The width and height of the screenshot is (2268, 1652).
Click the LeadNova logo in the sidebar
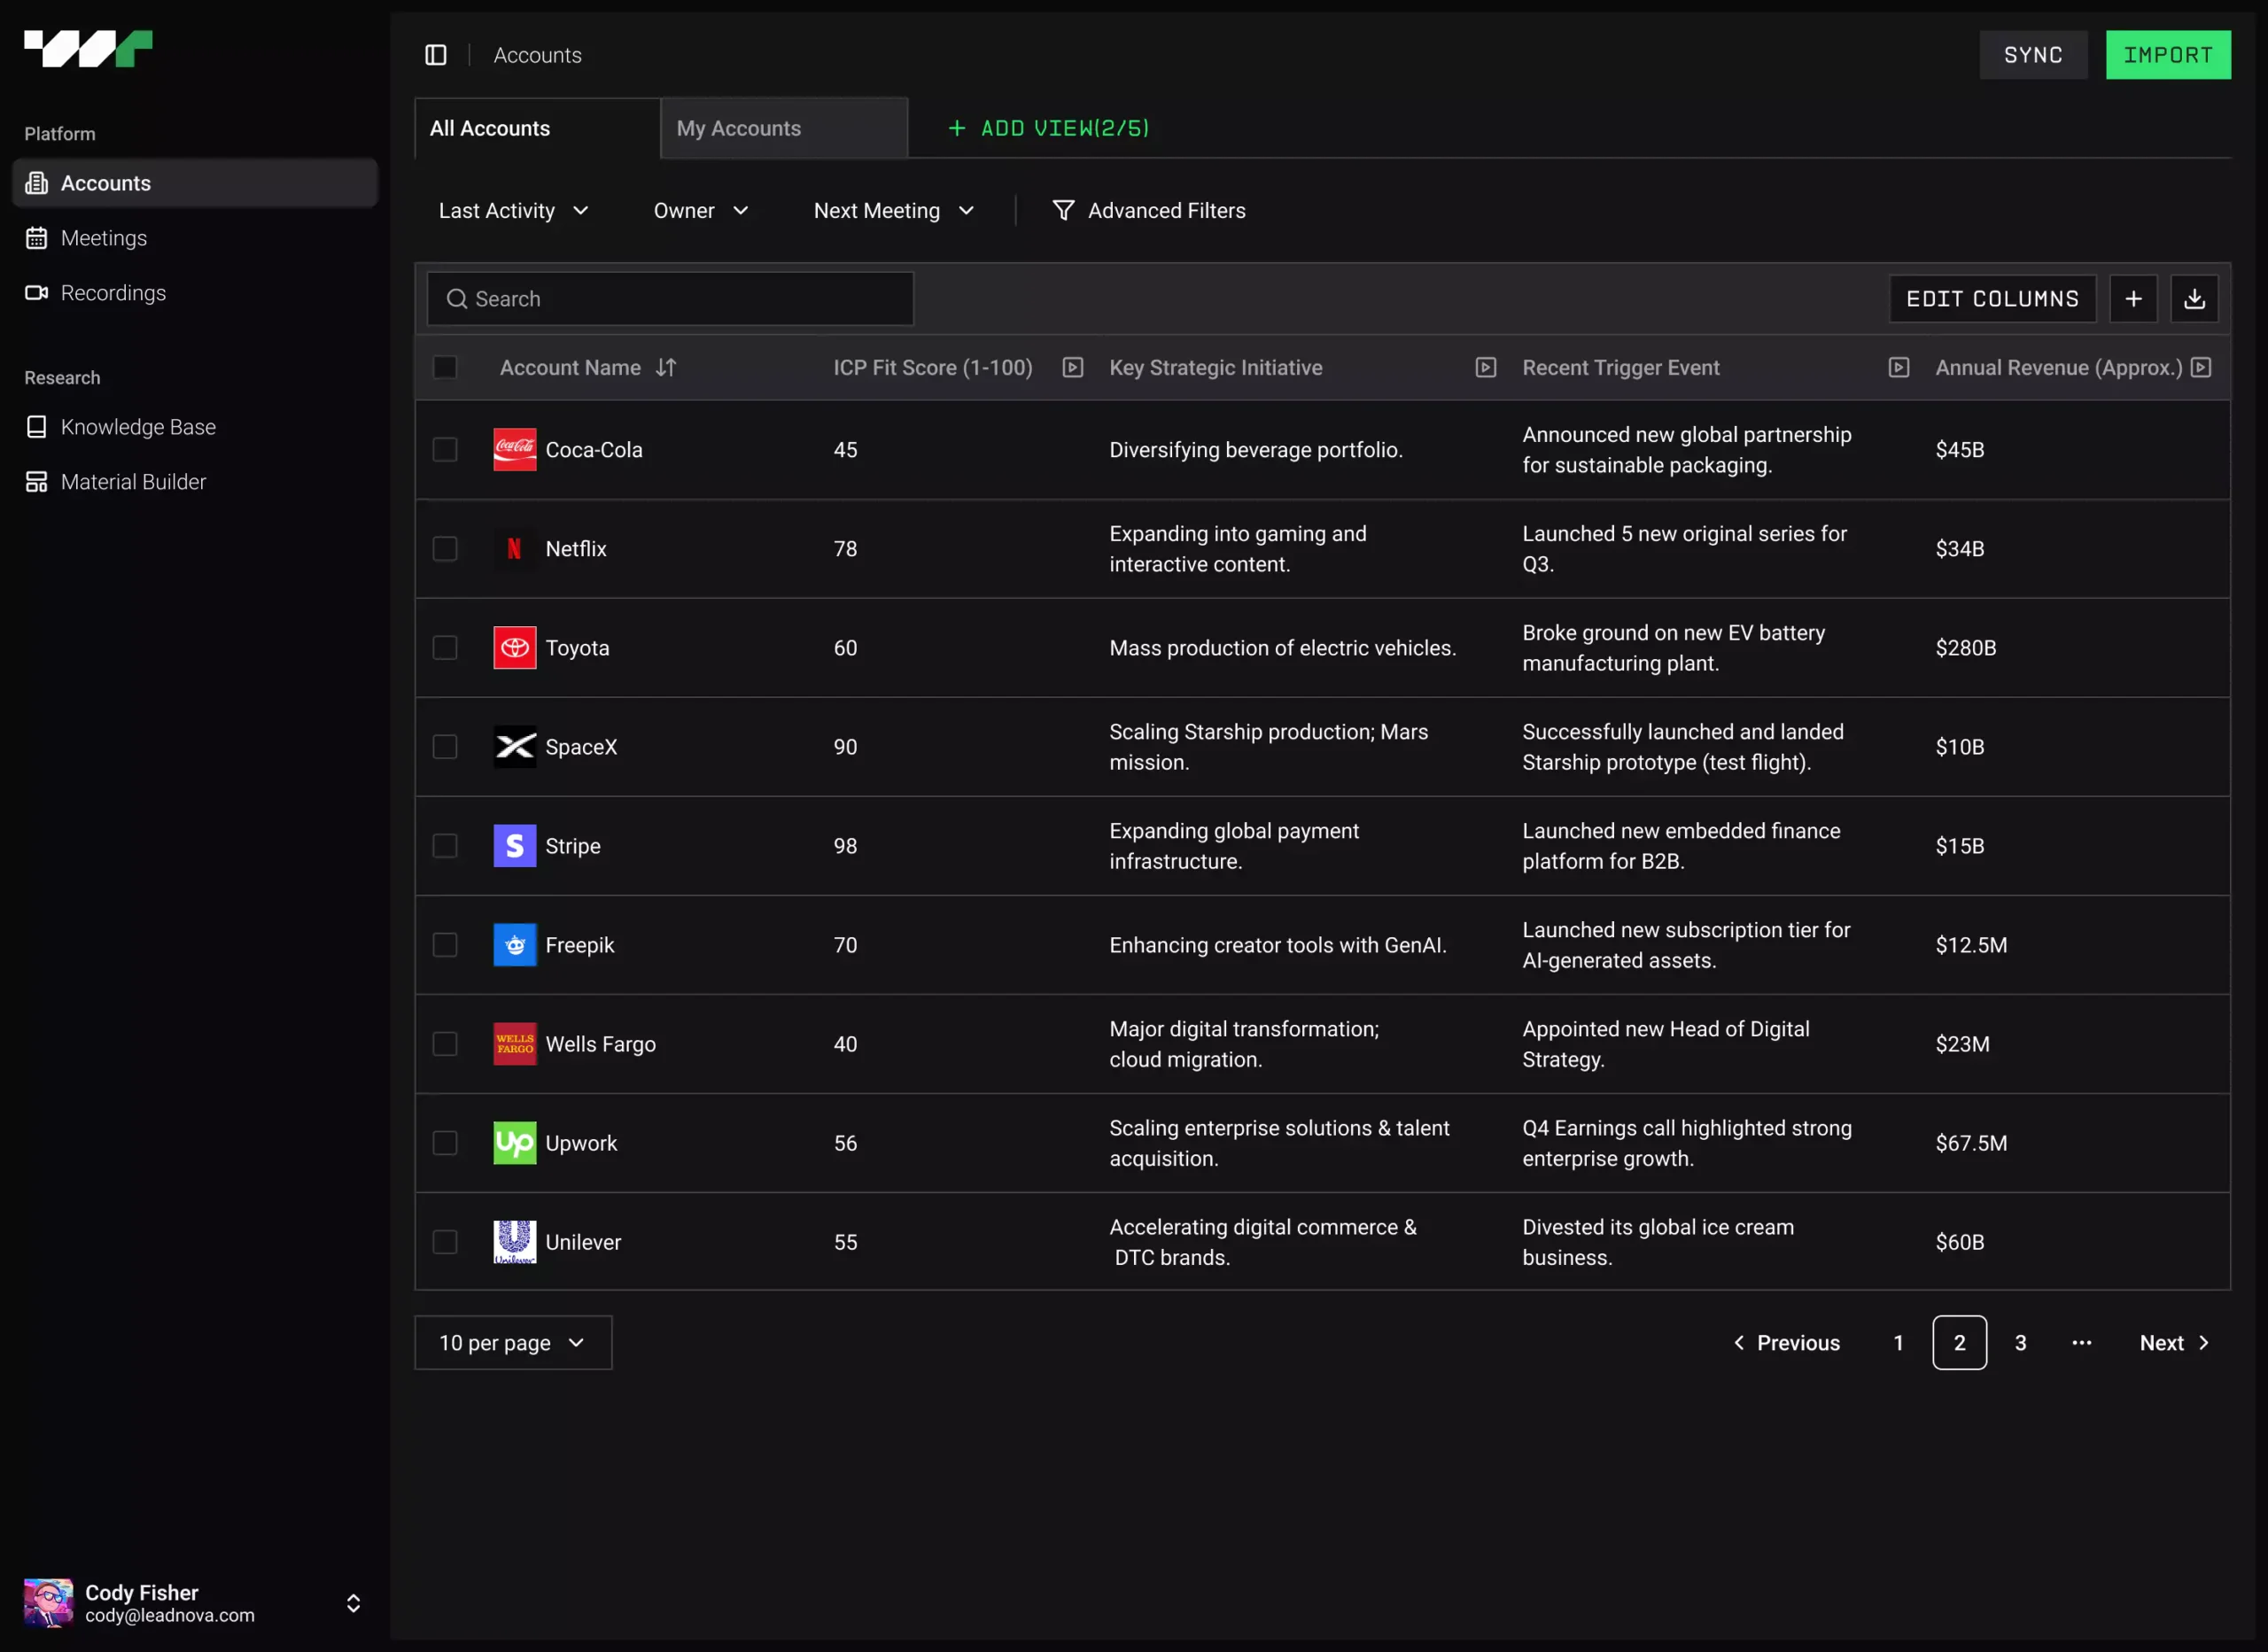coord(88,49)
